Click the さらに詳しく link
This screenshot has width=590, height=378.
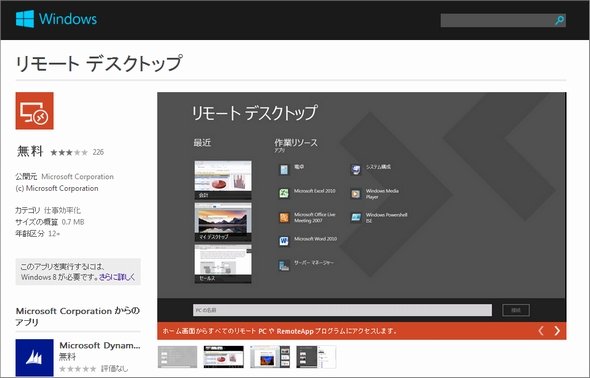click(117, 277)
